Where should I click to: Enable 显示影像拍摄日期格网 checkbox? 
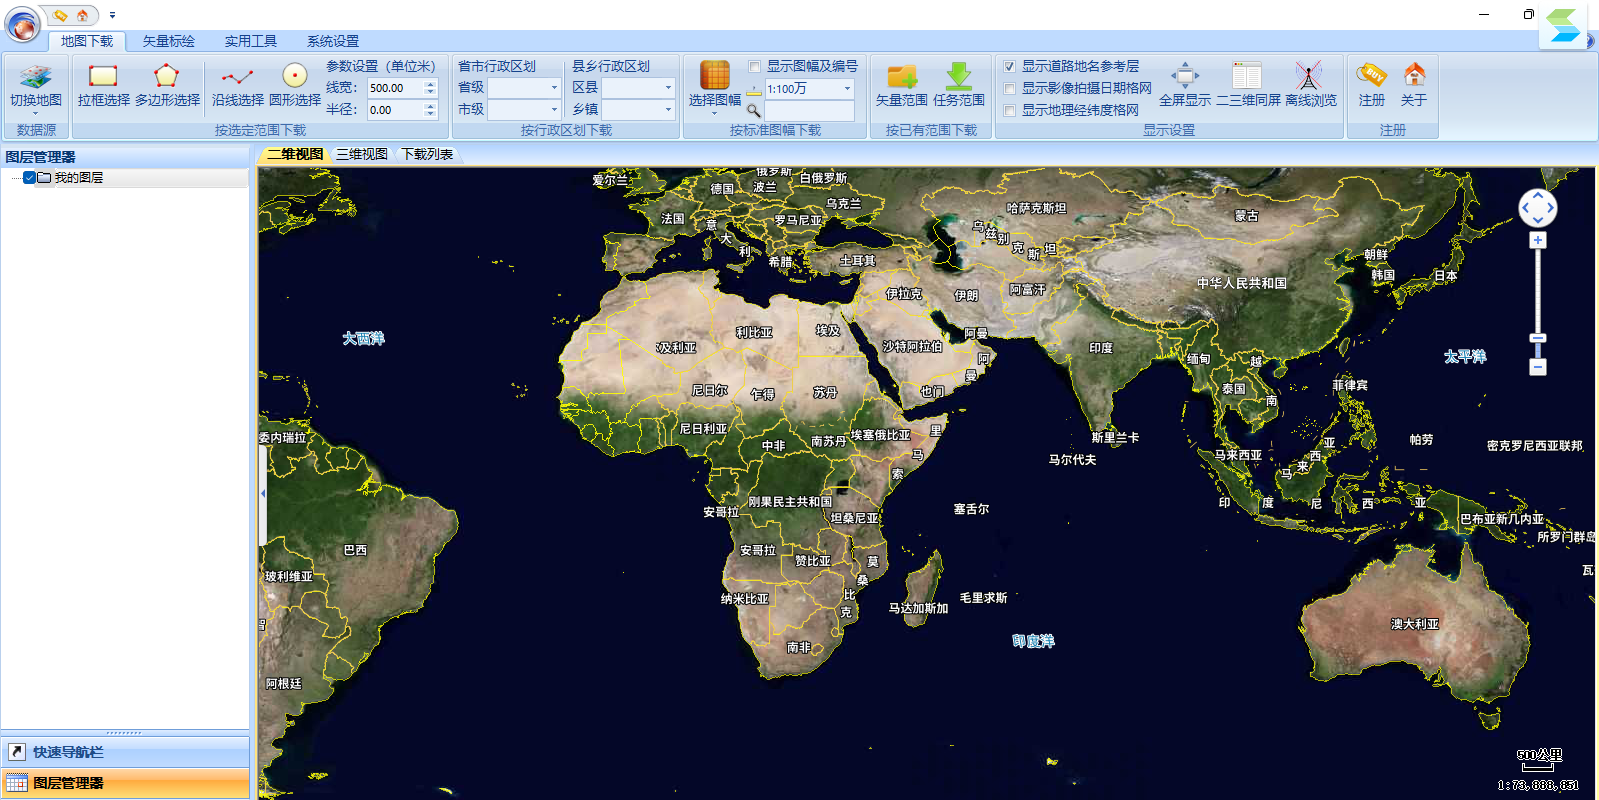[x=1010, y=88]
